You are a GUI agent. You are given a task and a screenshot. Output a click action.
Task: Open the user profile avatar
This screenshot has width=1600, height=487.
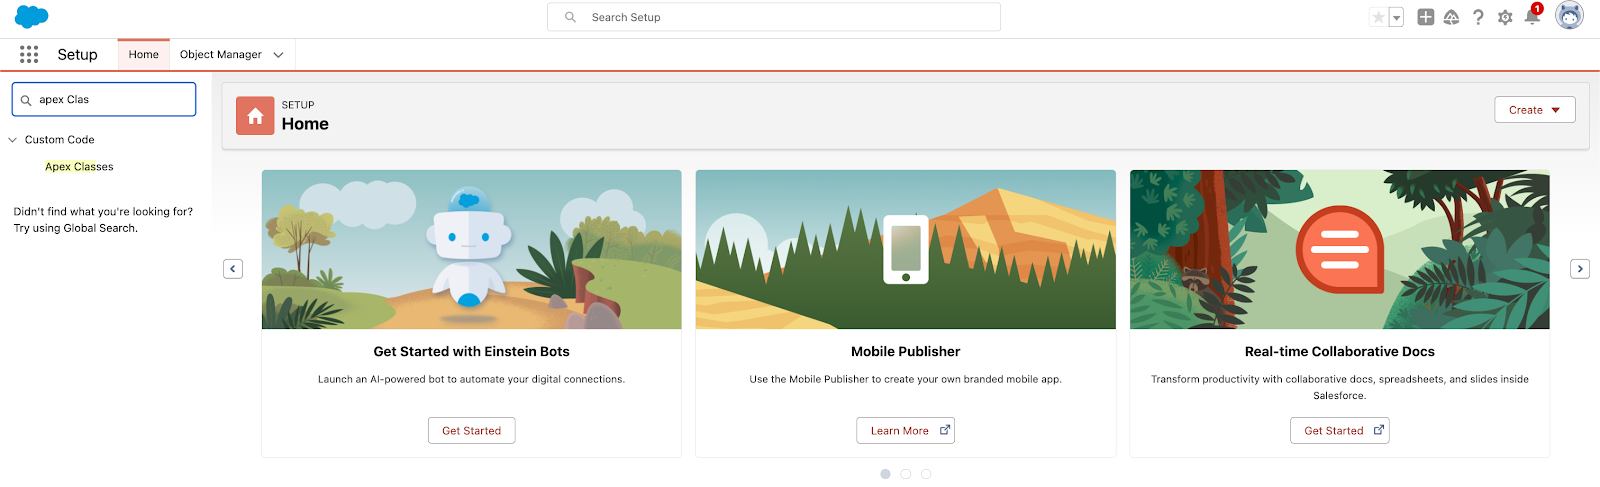[1570, 16]
